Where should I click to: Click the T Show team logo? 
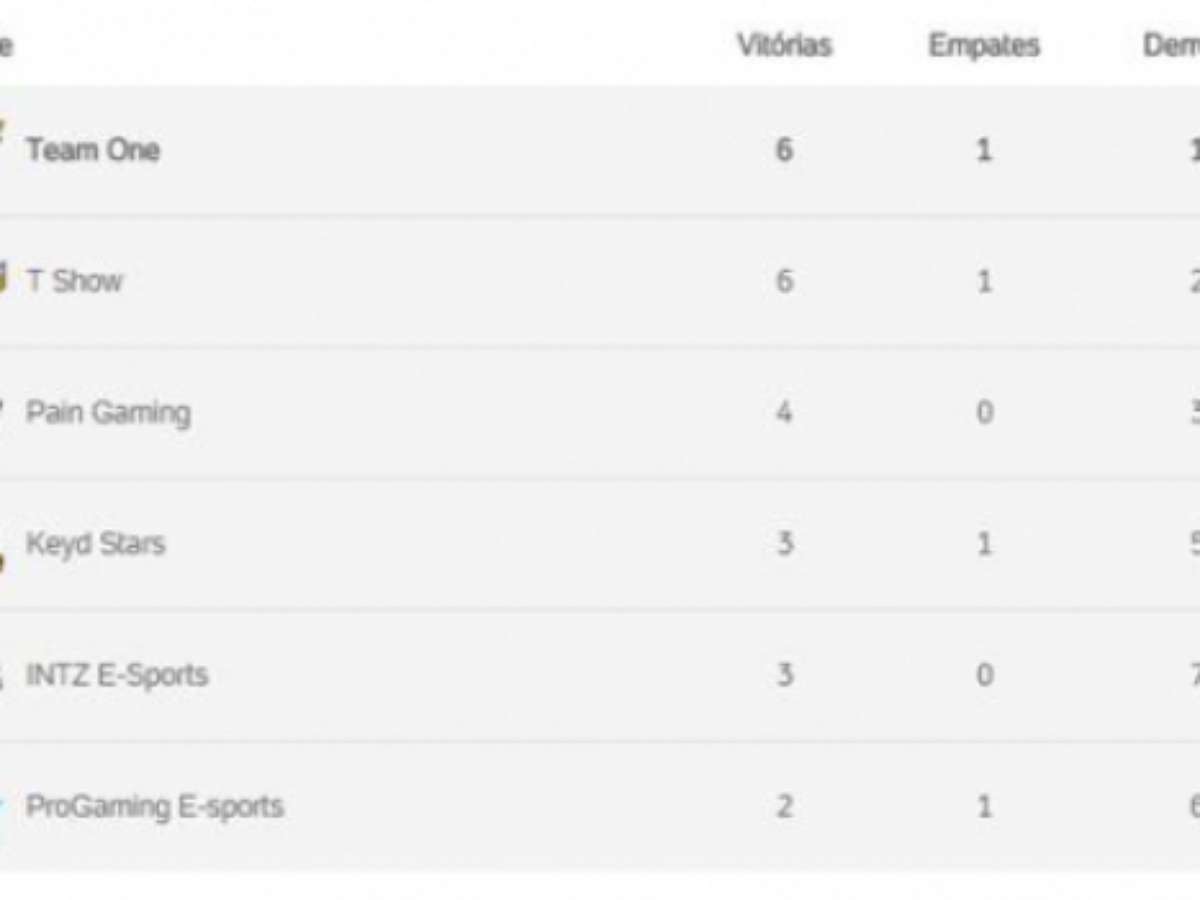(3, 278)
